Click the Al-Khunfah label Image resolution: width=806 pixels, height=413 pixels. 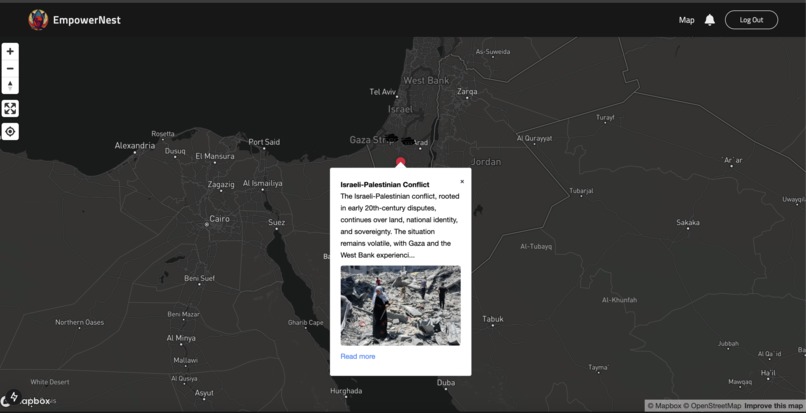click(x=619, y=300)
